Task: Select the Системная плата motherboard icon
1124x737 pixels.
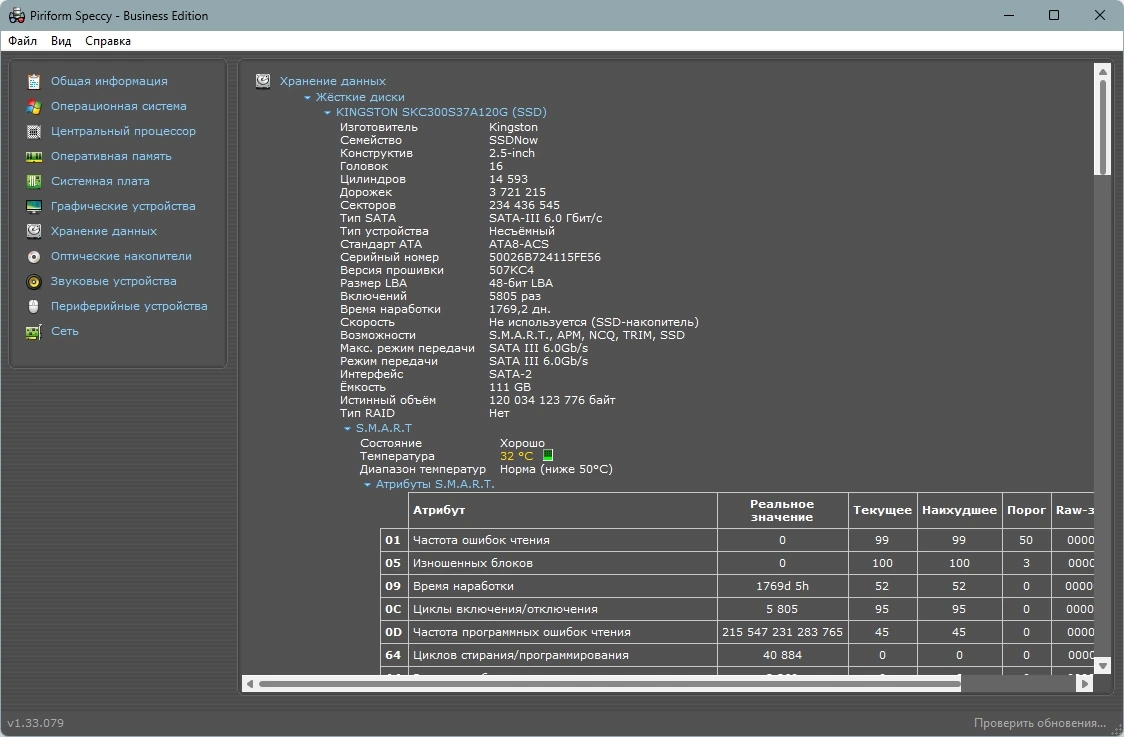Action: click(34, 181)
